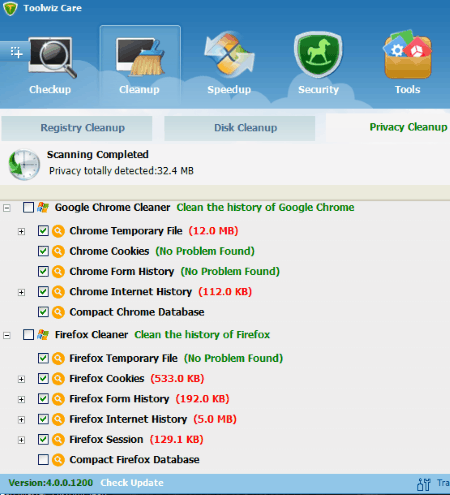This screenshot has height=495, width=450.
Task: Uncheck the Firefox Session checkbox
Action: (43, 439)
